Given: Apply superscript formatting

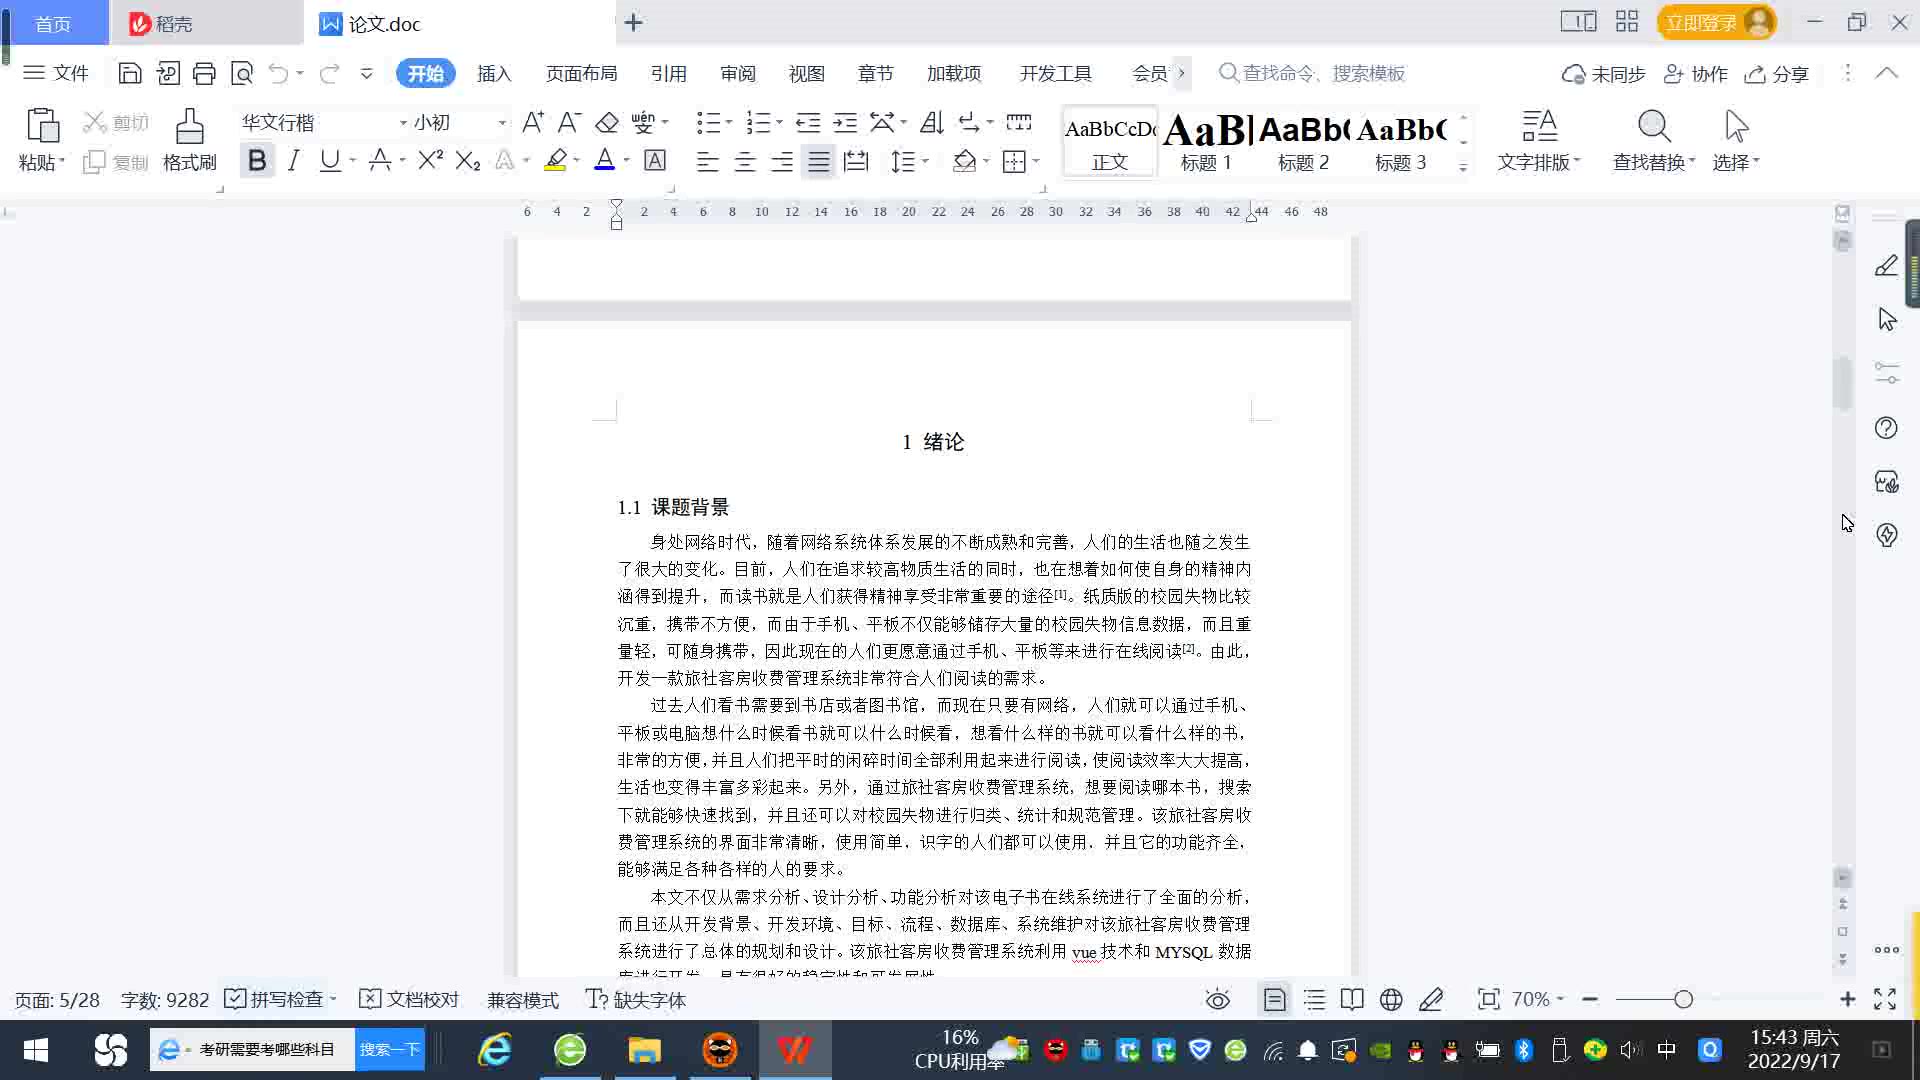Looking at the screenshot, I should (430, 160).
